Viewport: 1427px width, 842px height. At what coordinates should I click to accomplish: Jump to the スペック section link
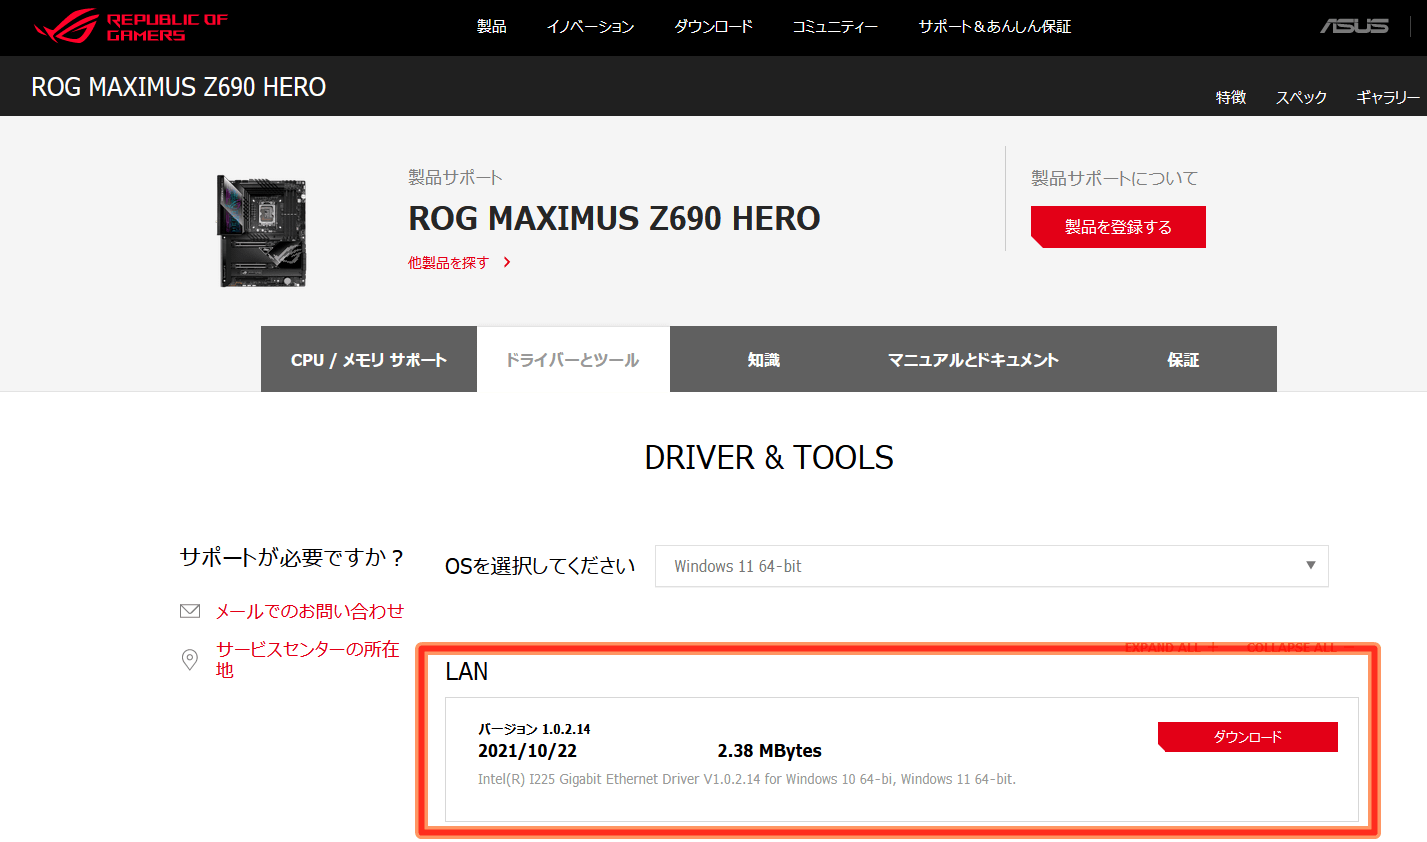pos(1300,97)
